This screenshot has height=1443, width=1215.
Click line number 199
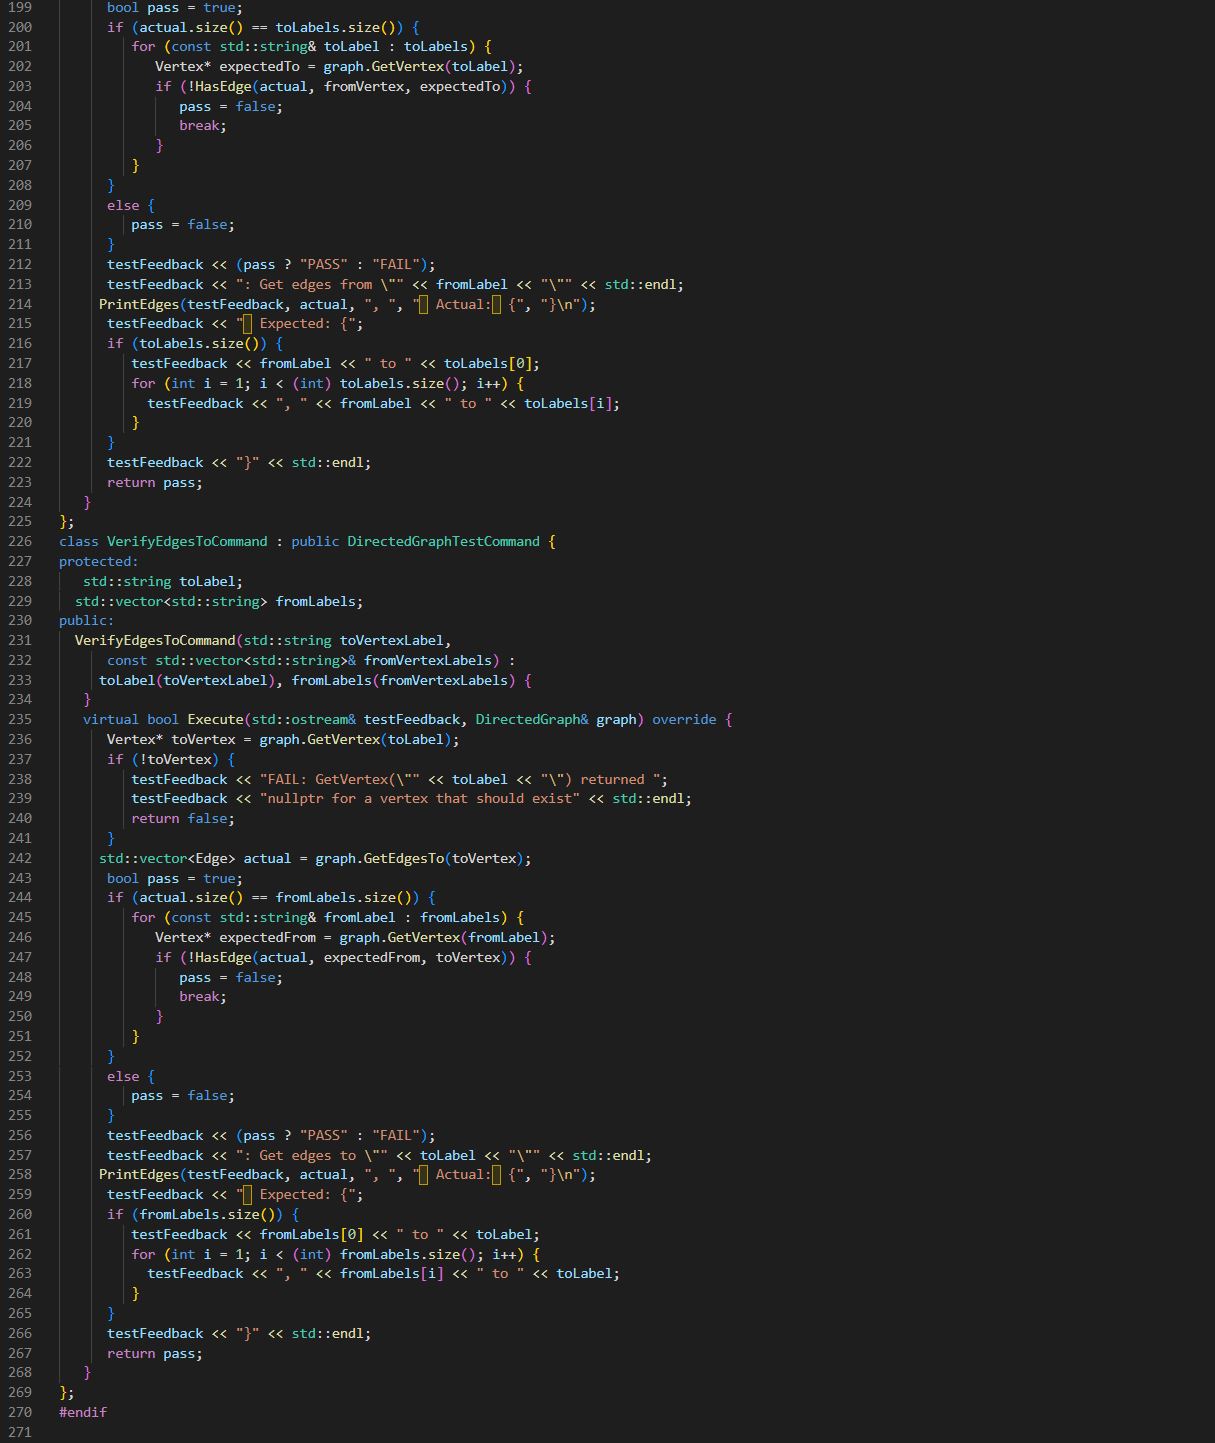[x=19, y=8]
